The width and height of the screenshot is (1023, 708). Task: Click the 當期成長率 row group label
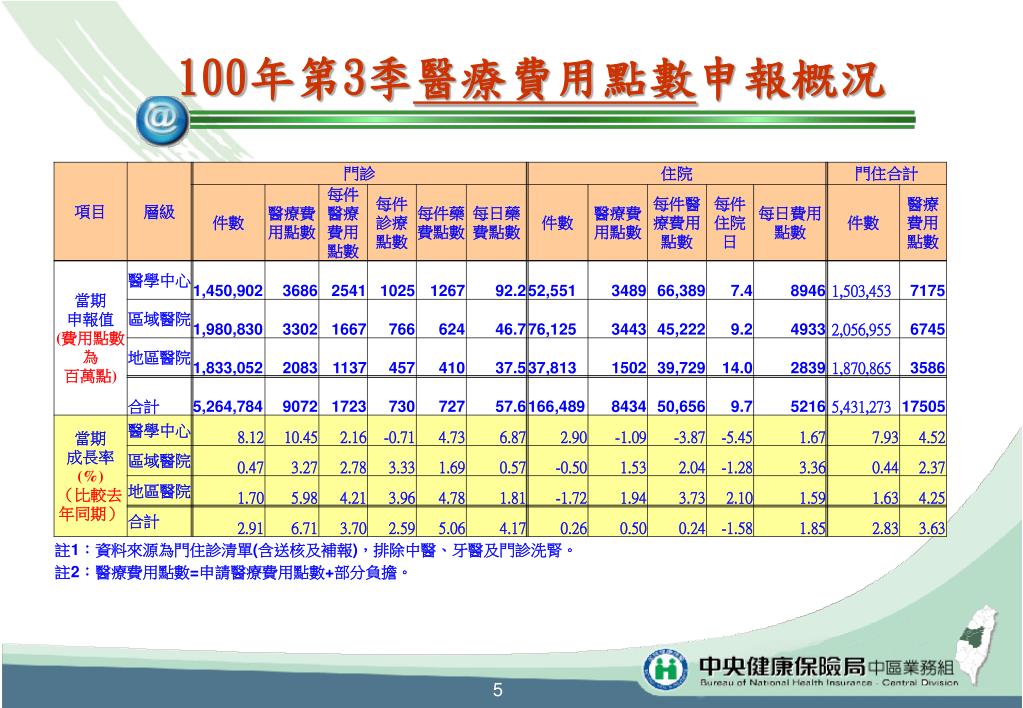tap(90, 476)
